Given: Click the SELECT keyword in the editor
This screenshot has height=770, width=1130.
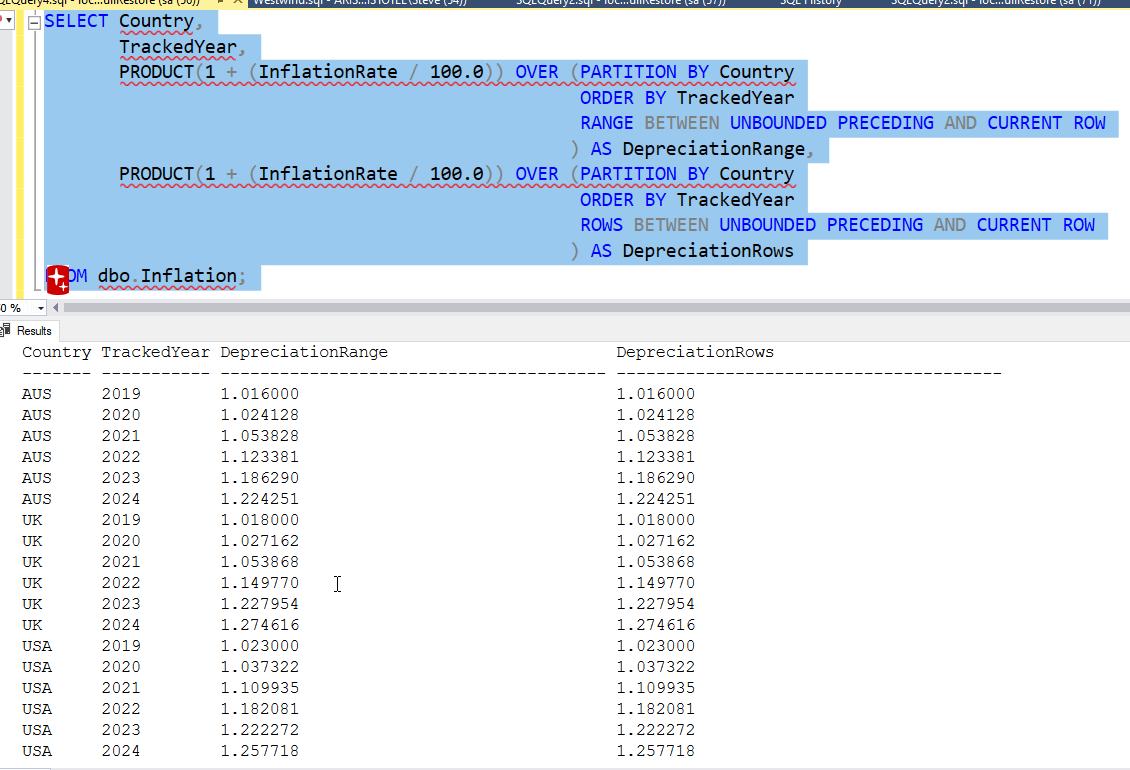Looking at the screenshot, I should (76, 22).
